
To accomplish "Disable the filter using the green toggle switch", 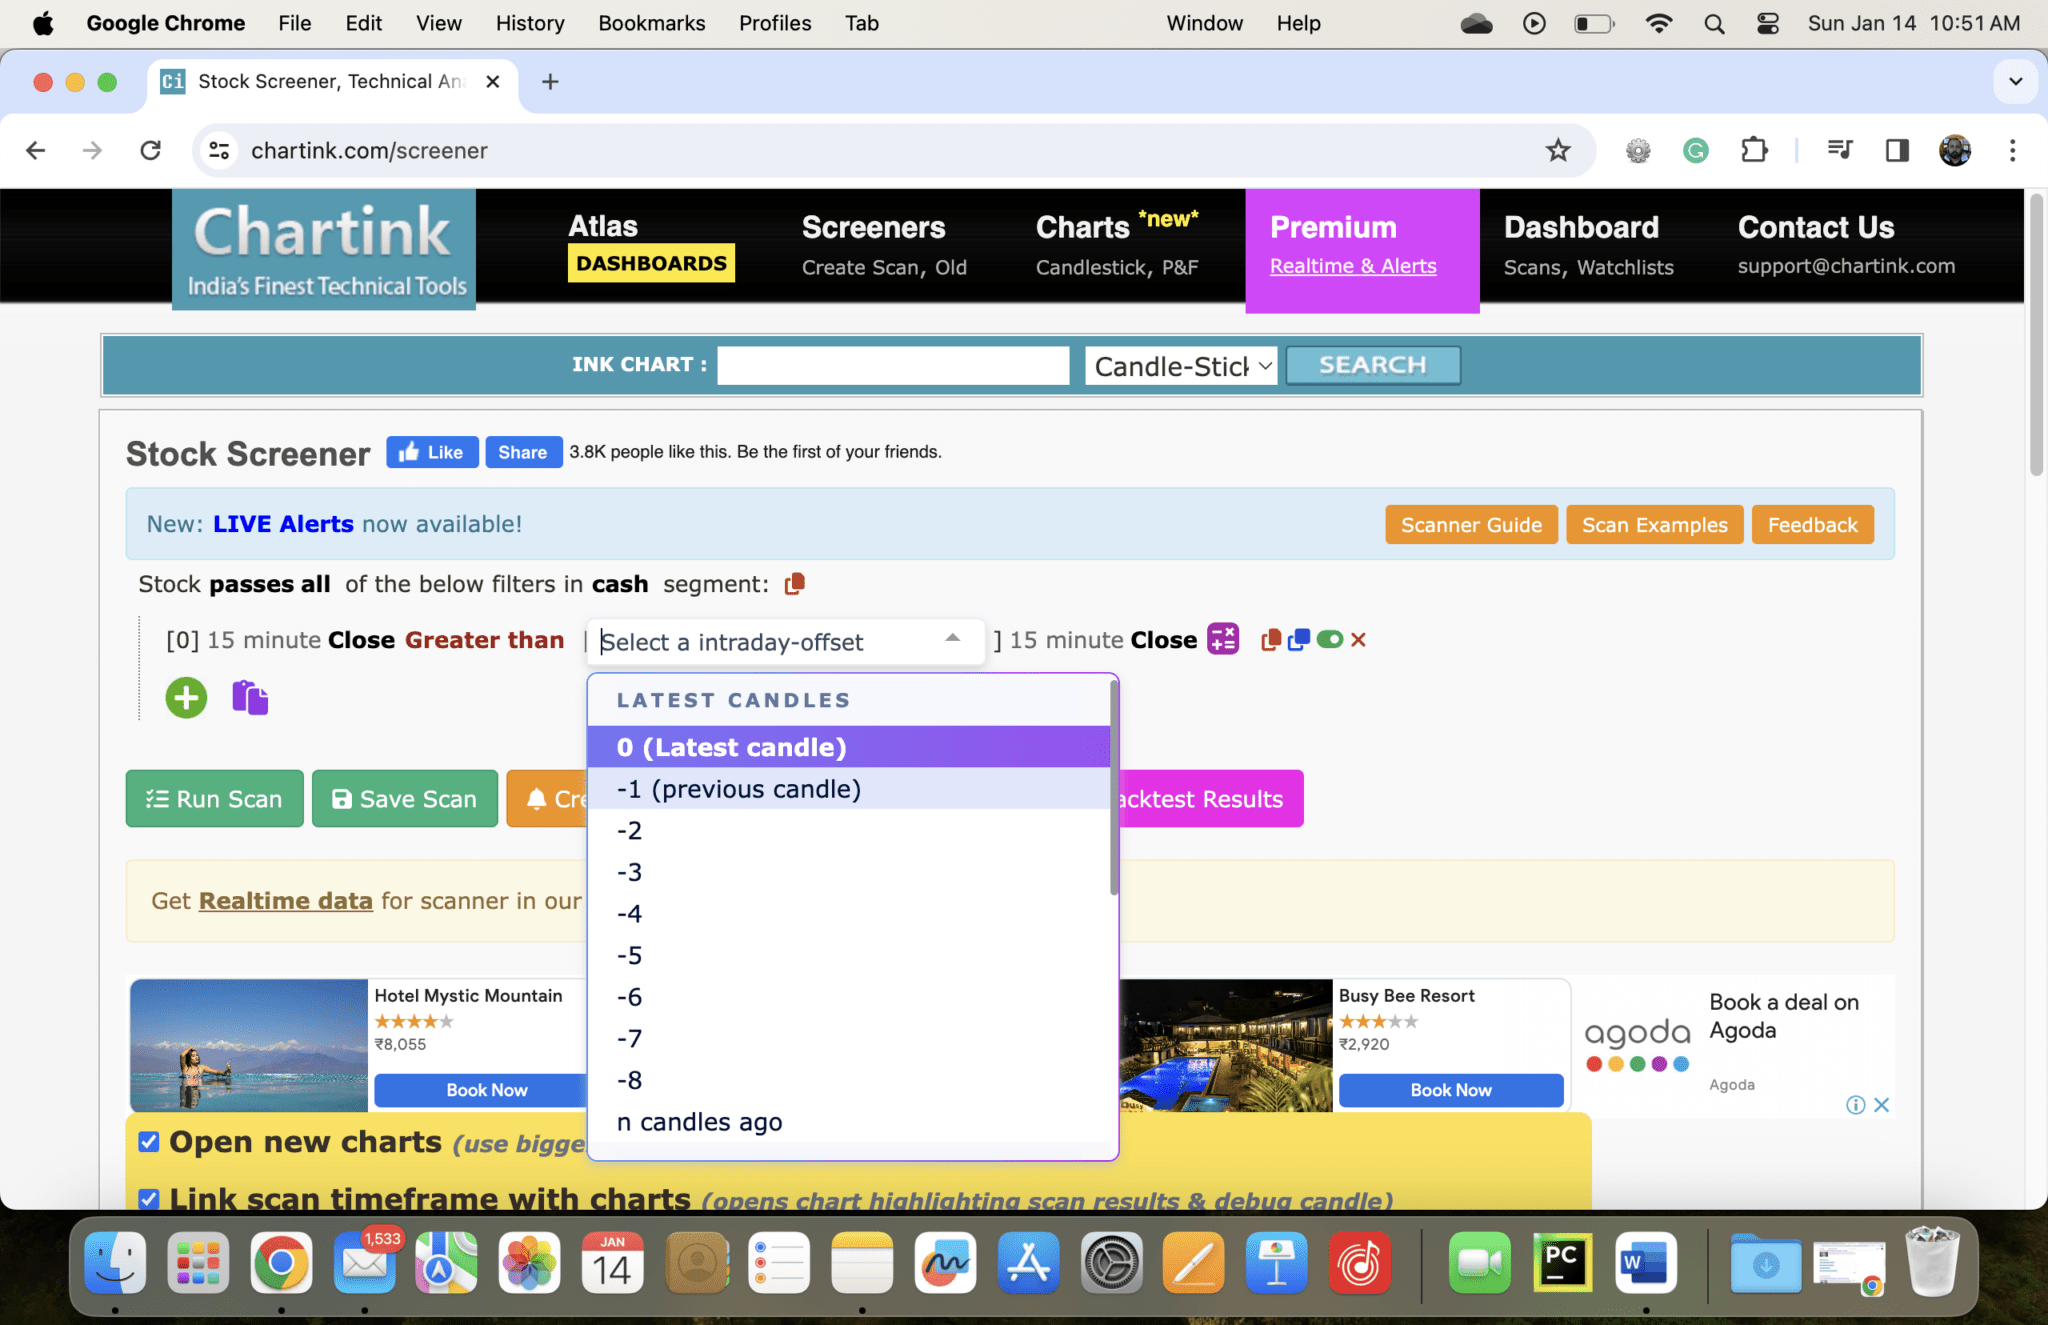I will point(1330,639).
